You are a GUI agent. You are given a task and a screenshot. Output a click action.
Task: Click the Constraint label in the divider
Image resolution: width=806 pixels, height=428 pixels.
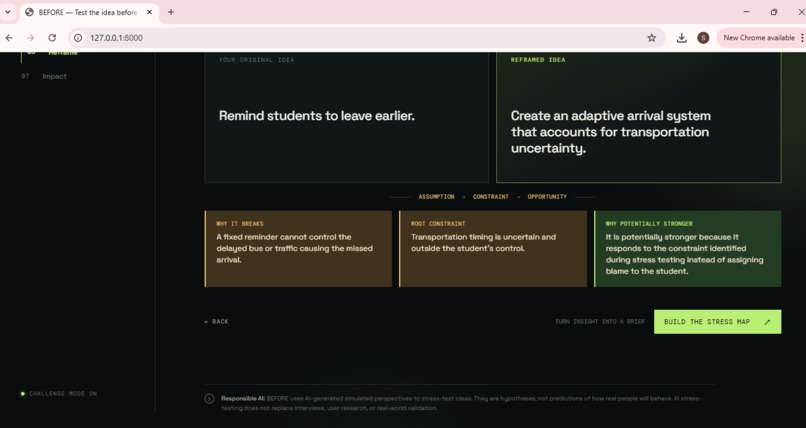[490, 197]
